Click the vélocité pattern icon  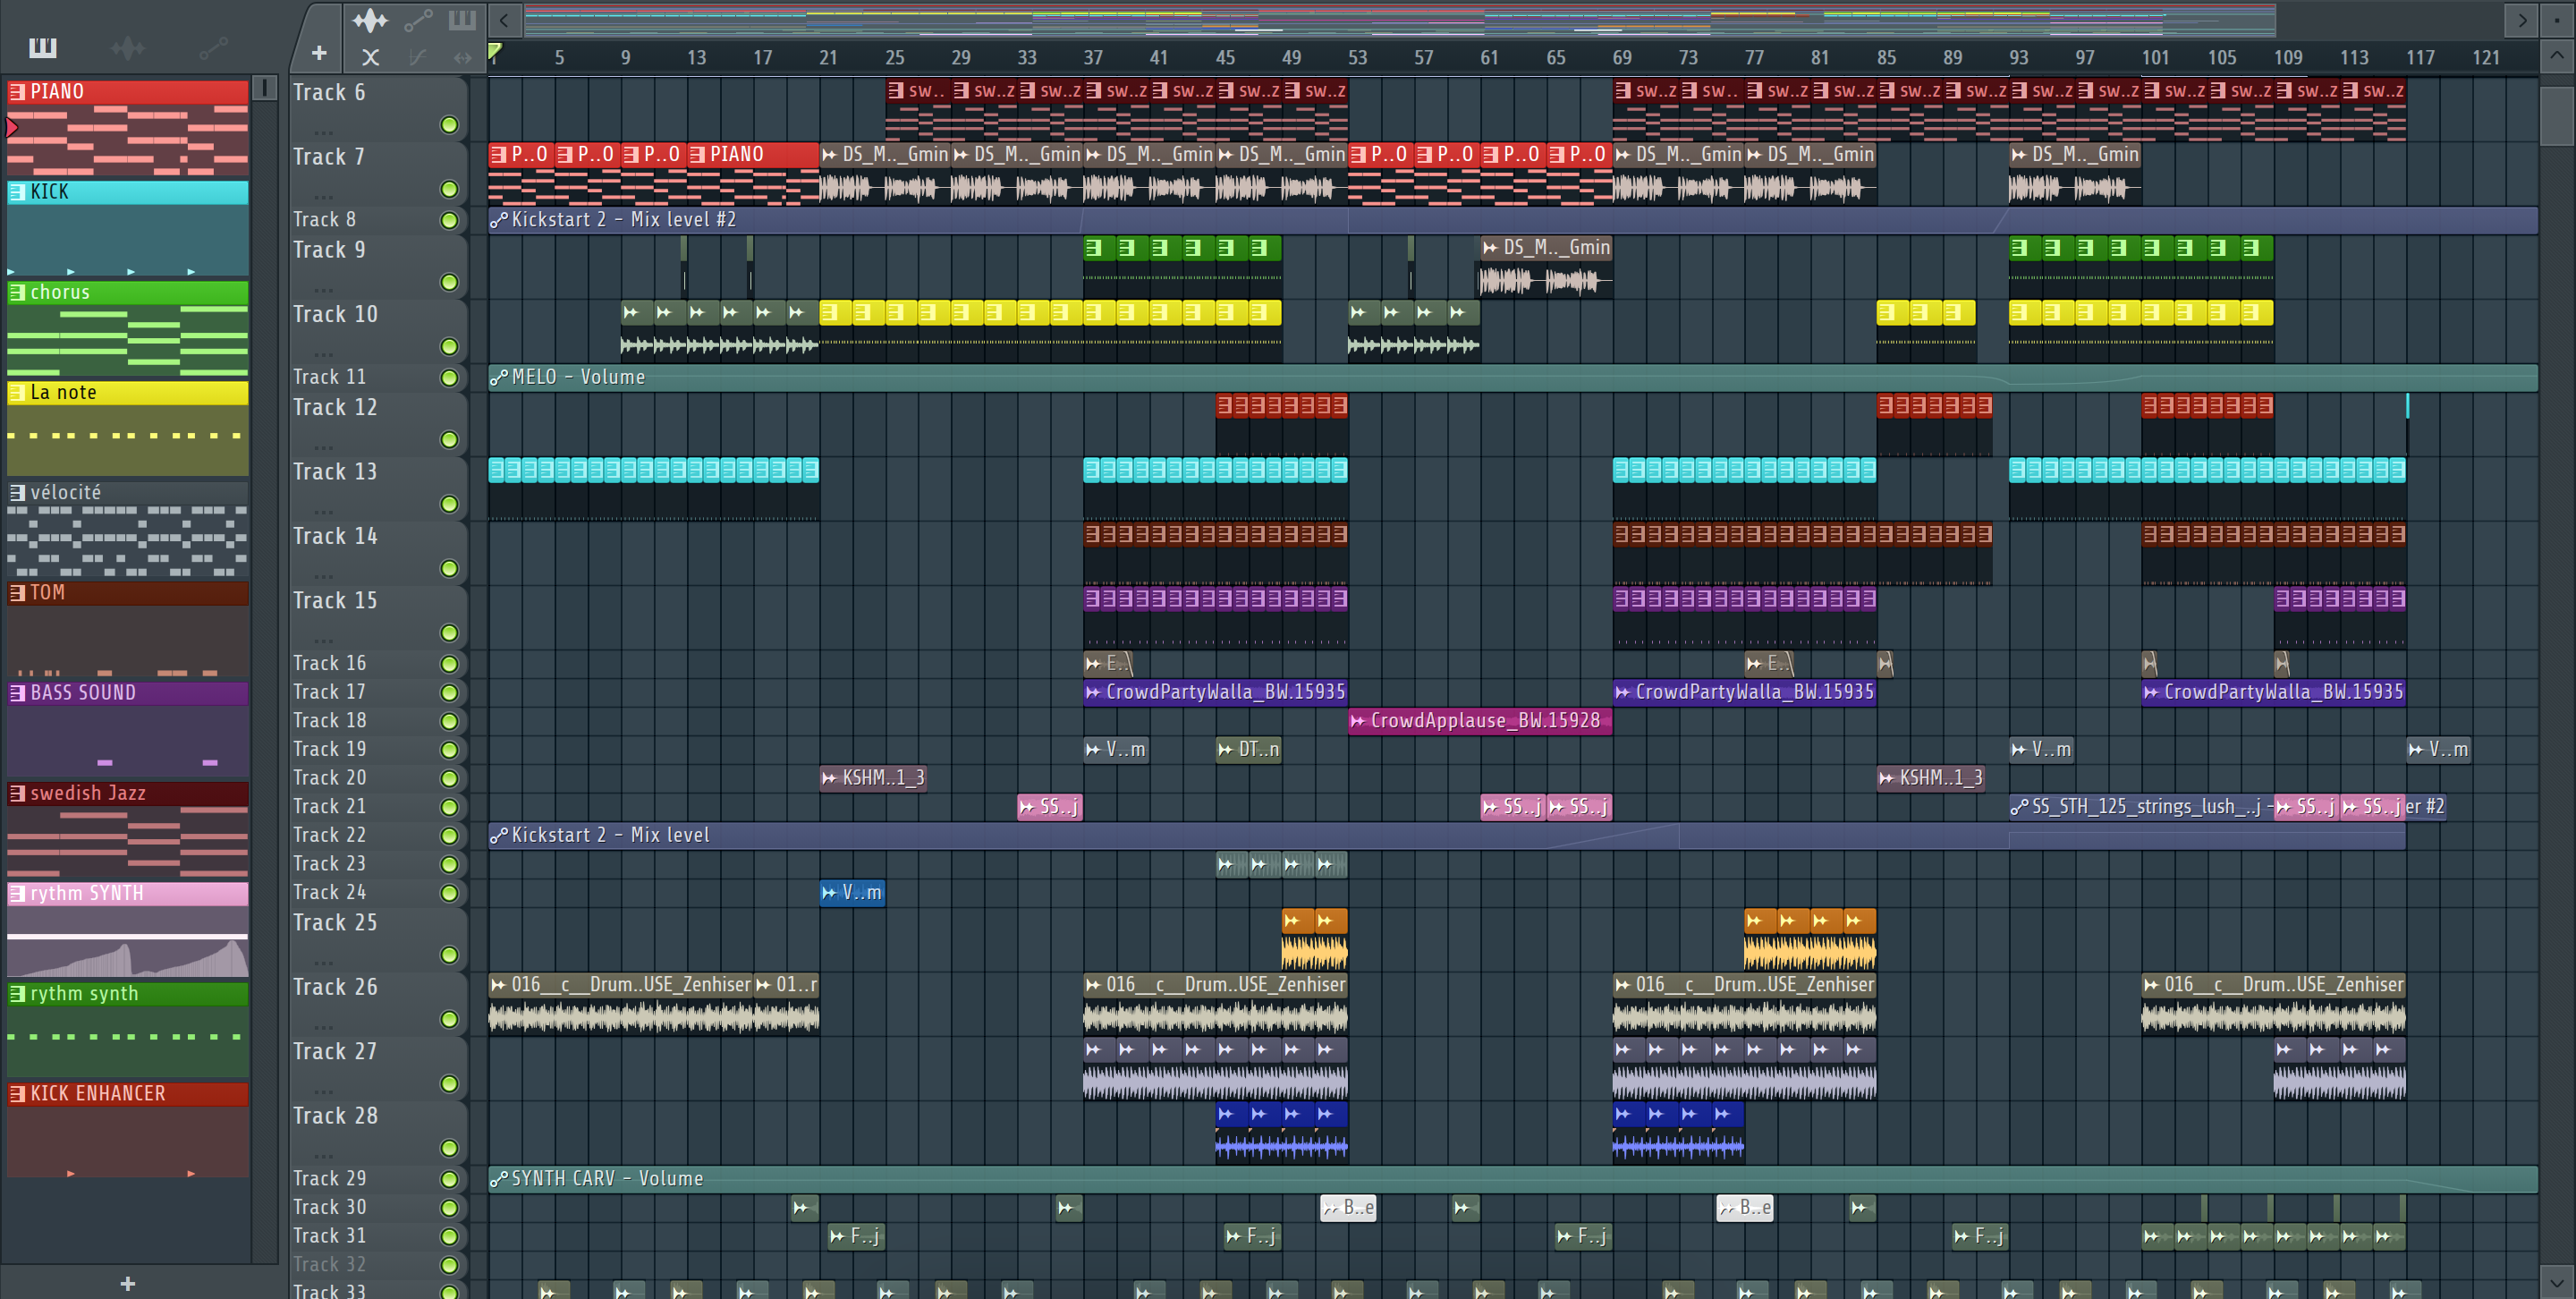tap(17, 492)
